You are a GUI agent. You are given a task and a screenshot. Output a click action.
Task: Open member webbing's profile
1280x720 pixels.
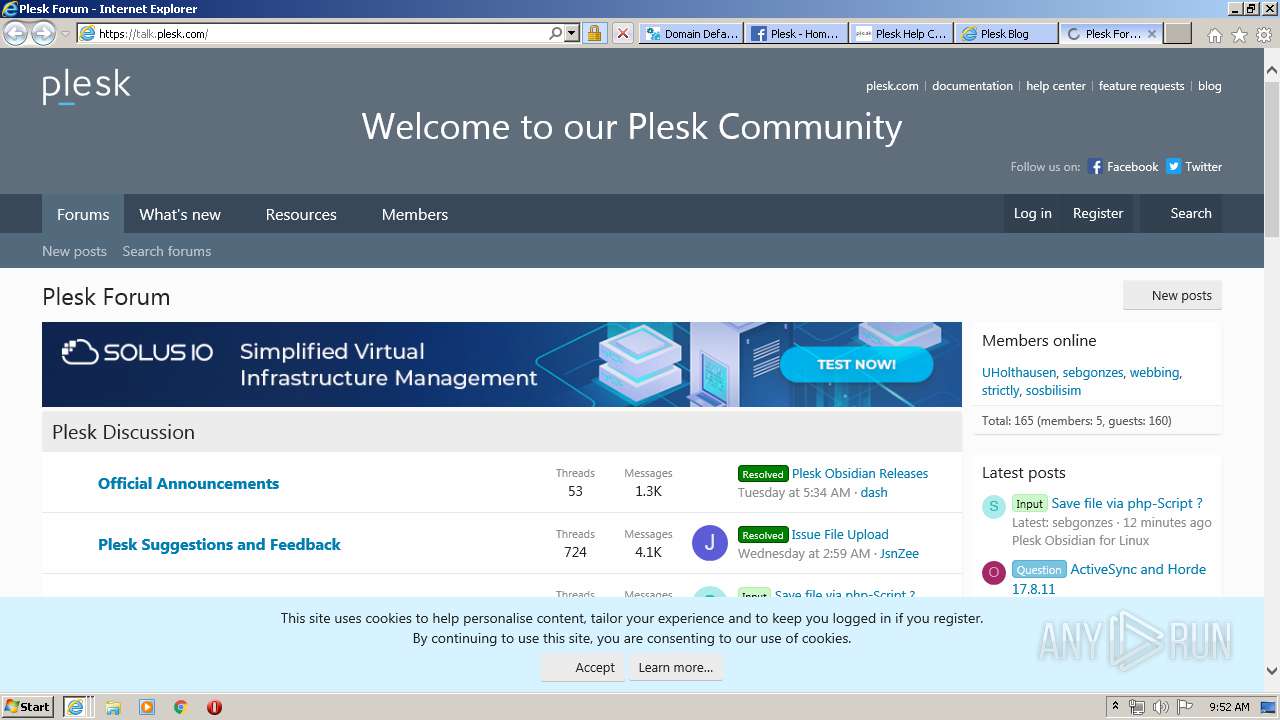1154,372
